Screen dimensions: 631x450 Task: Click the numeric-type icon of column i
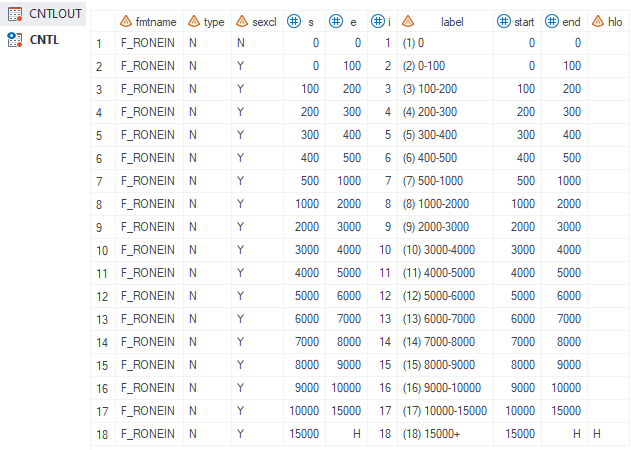tap(377, 21)
